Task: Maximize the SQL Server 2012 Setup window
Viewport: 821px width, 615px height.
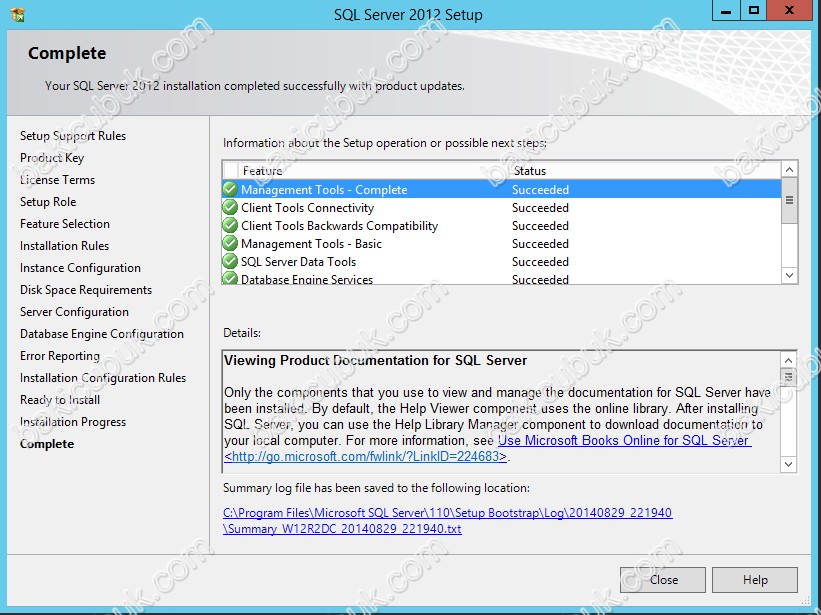Action: [x=753, y=10]
